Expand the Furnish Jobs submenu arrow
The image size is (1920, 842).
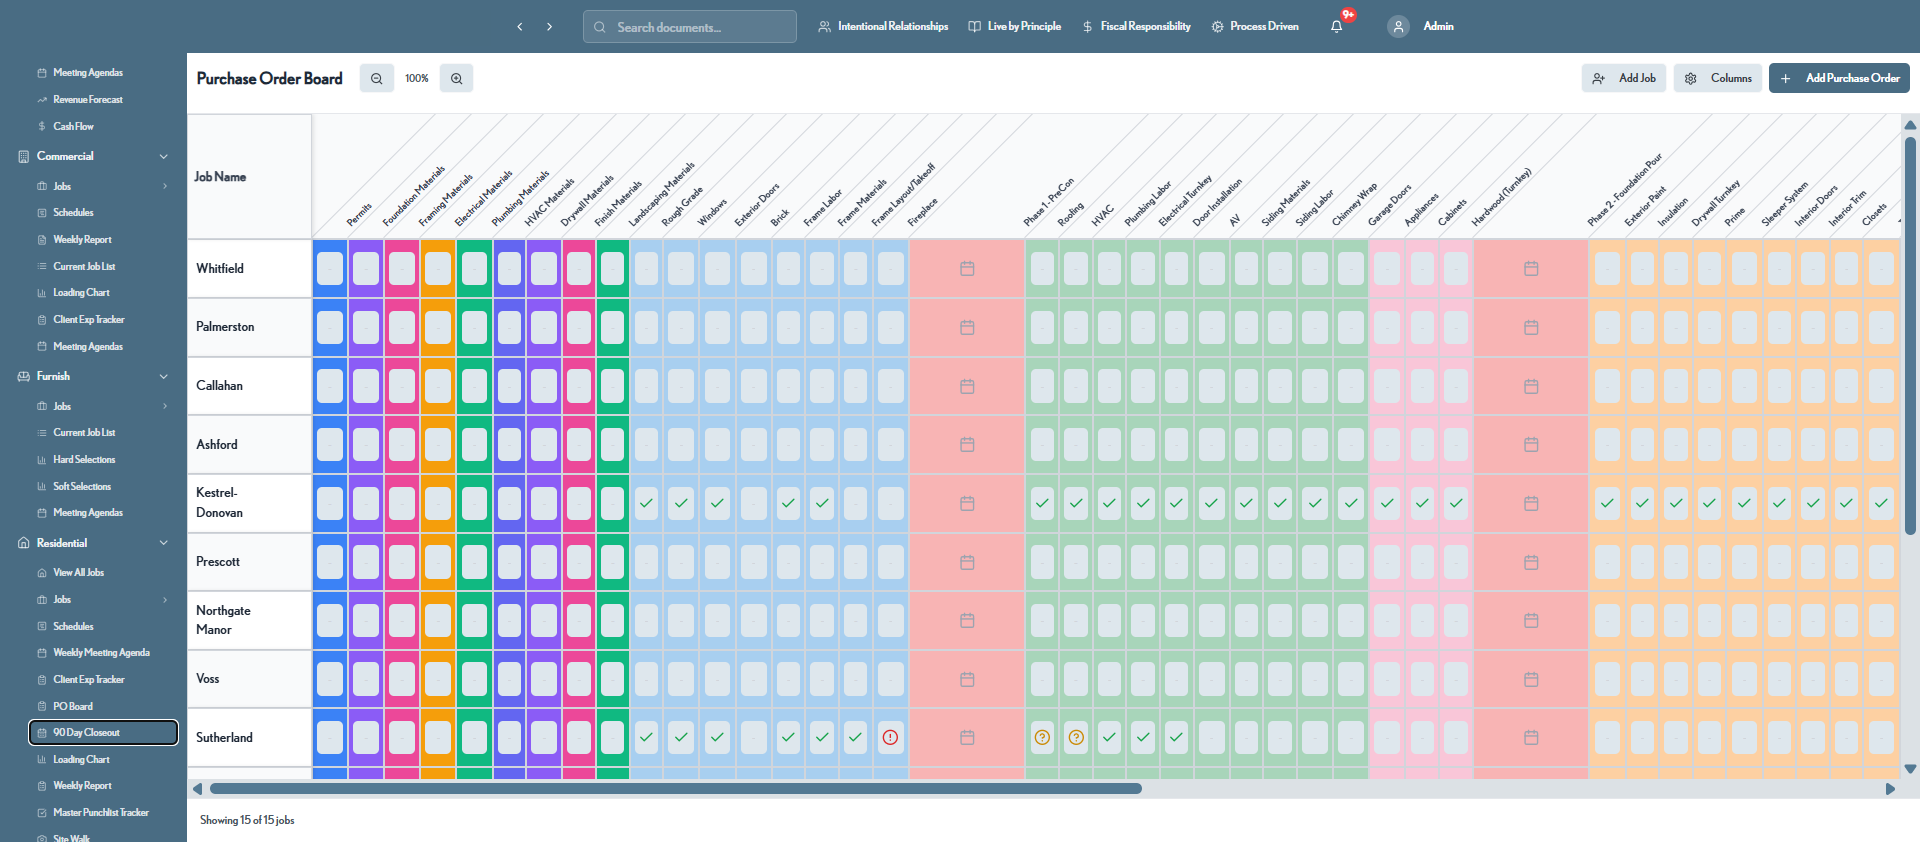pos(165,406)
